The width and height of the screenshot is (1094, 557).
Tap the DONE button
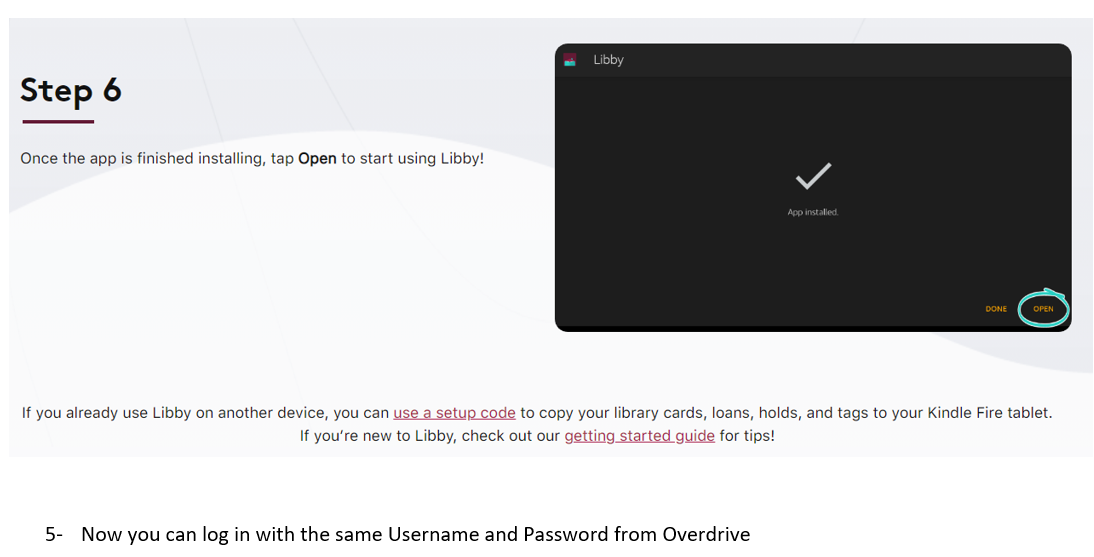tap(996, 309)
